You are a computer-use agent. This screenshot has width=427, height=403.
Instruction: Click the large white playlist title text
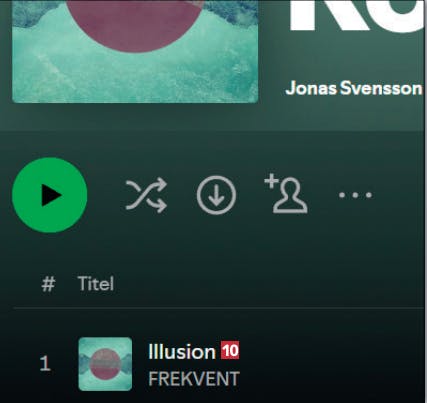point(357,16)
